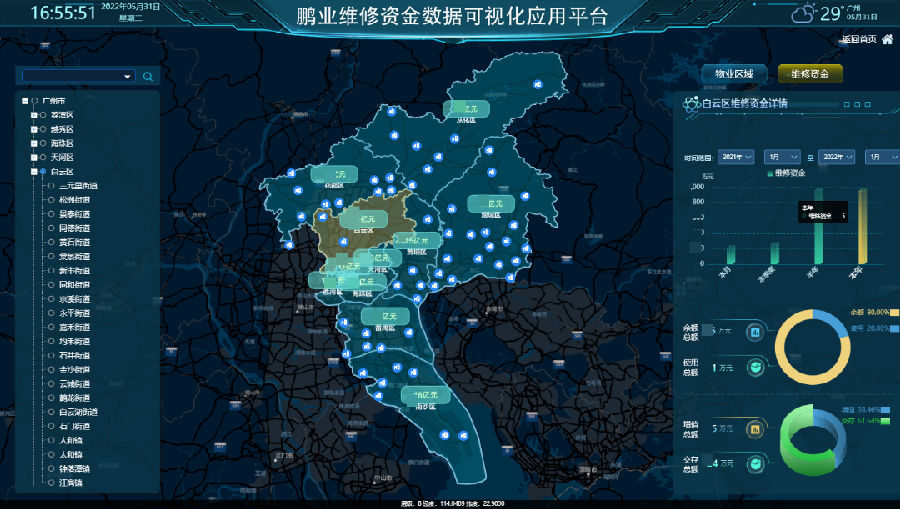Click the 返回首页 link
Image resolution: width=900 pixels, height=509 pixels.
[858, 40]
